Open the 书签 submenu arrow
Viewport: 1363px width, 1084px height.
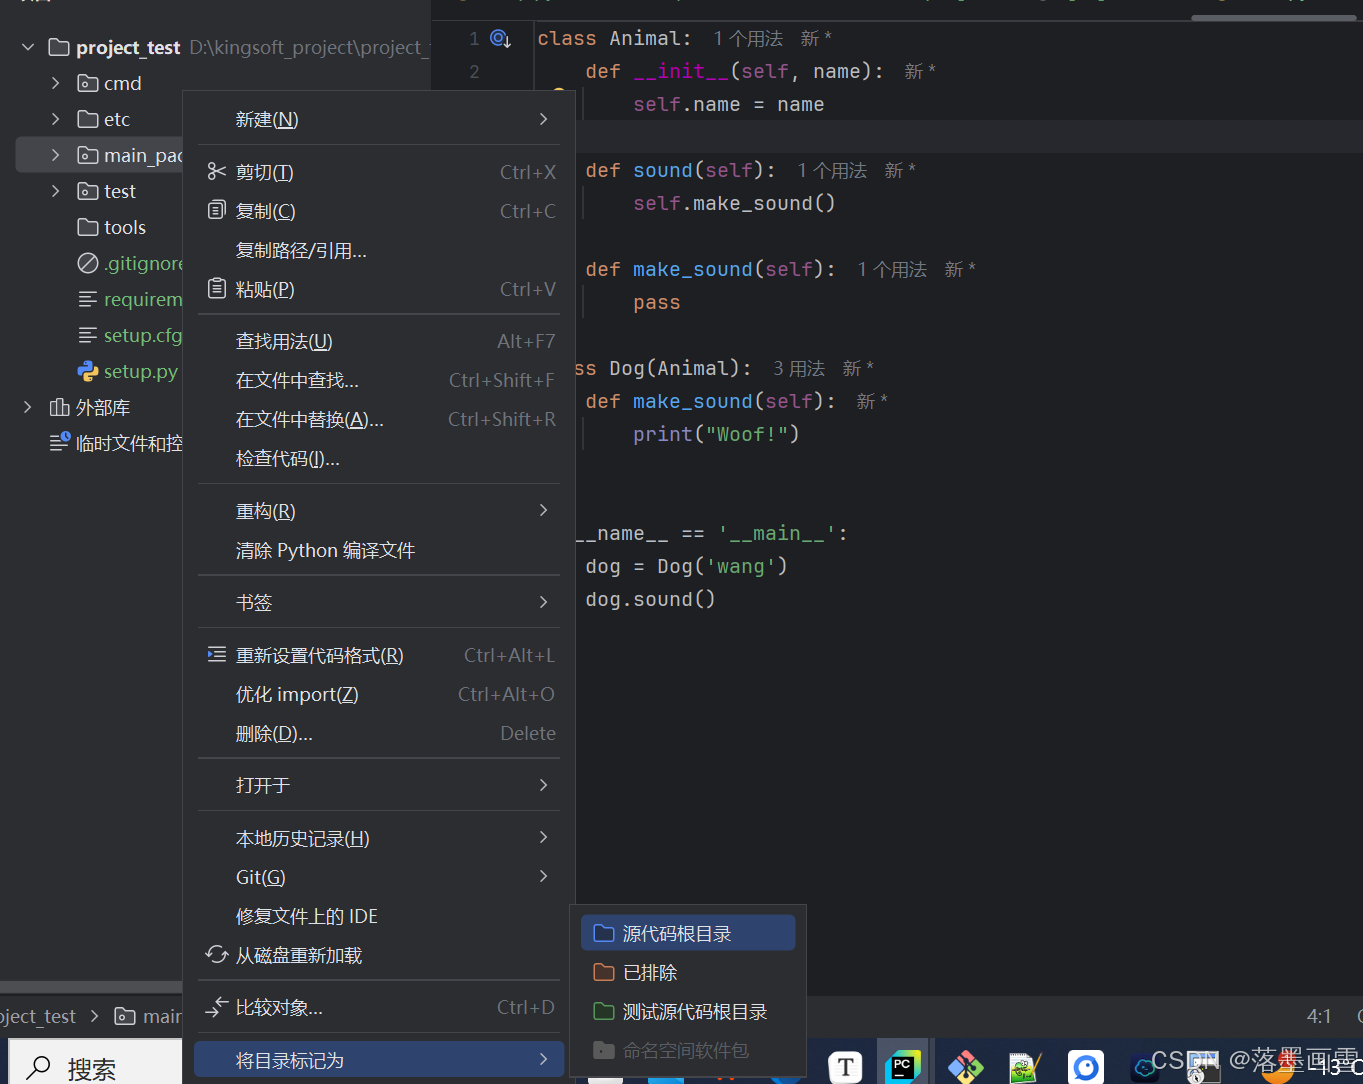(x=543, y=602)
